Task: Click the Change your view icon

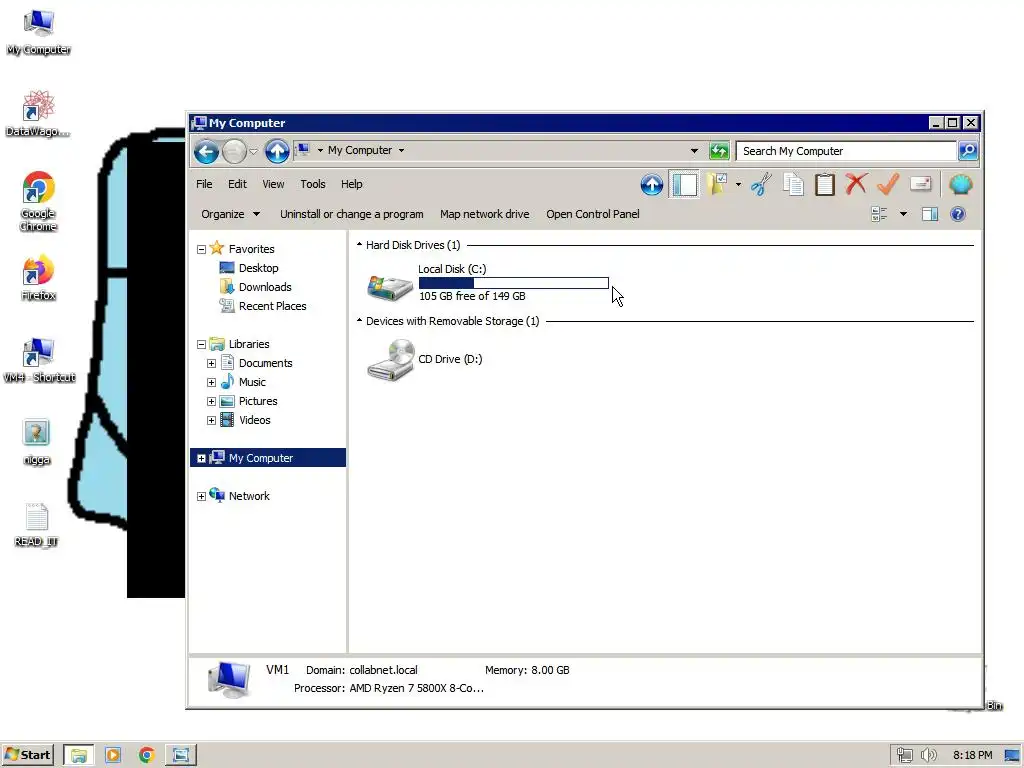Action: 879,214
